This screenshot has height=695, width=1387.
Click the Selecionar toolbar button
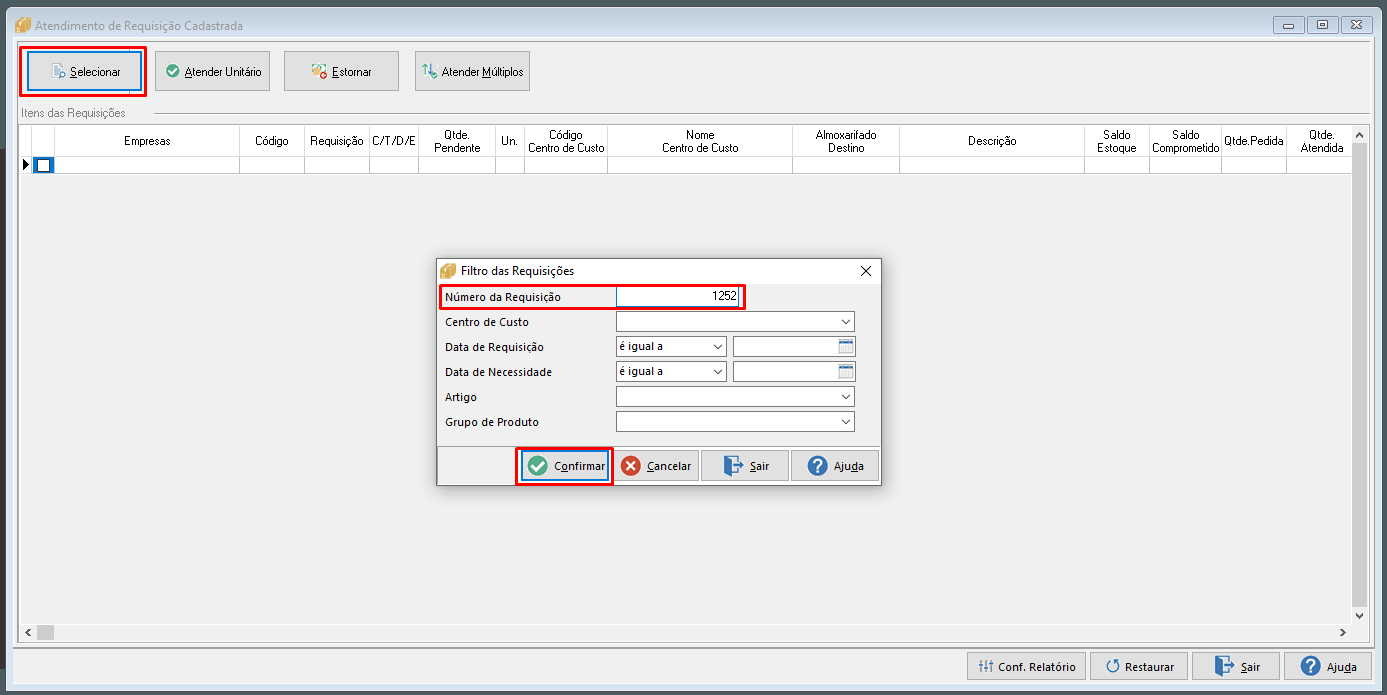tap(85, 72)
